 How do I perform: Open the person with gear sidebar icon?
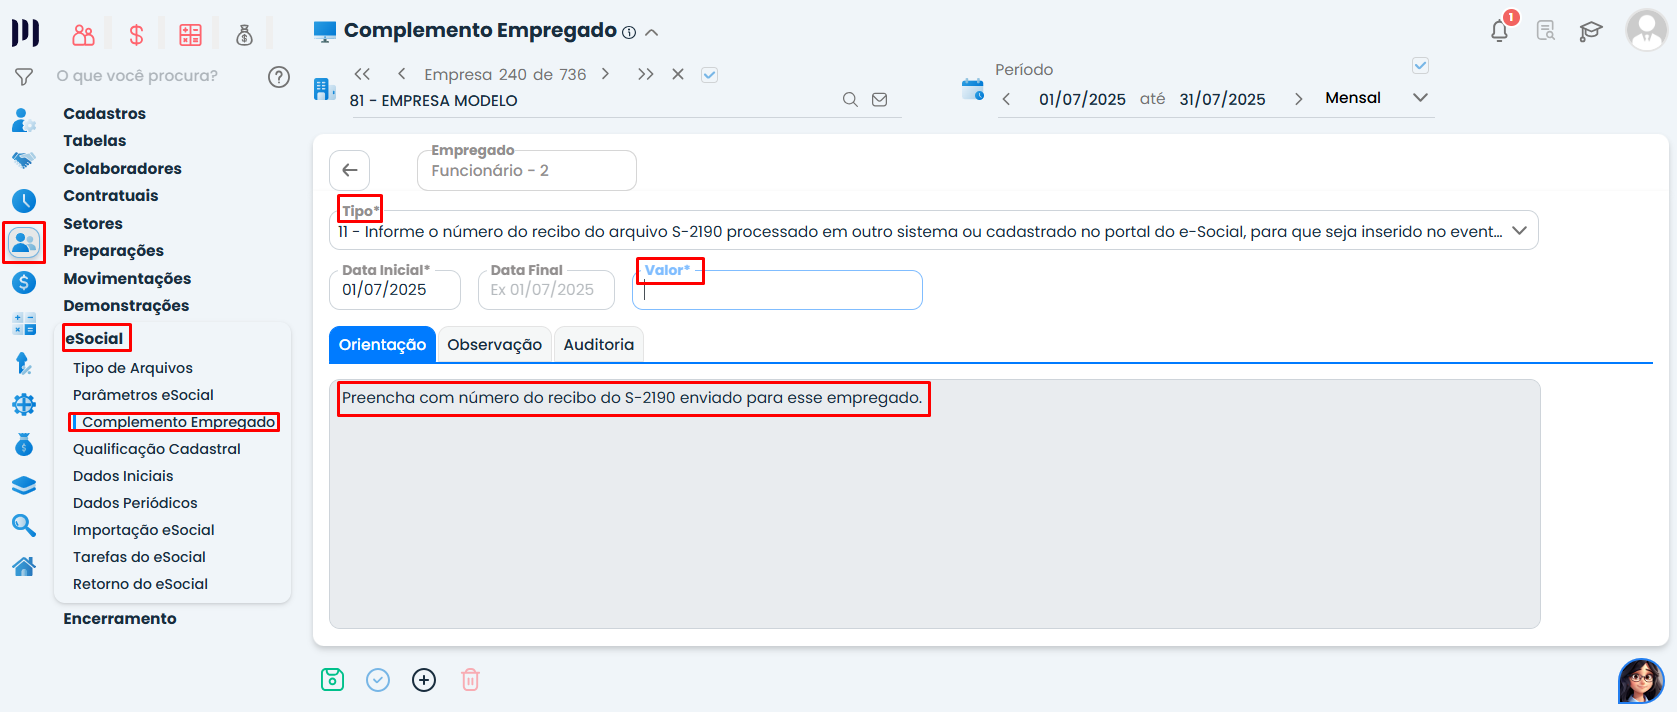tap(24, 120)
